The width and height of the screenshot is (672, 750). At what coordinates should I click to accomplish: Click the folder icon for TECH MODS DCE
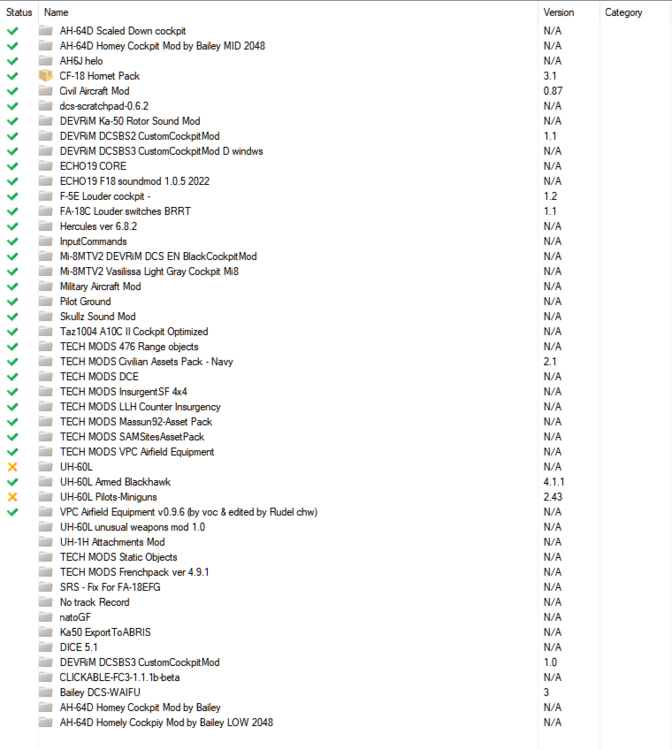coord(46,377)
